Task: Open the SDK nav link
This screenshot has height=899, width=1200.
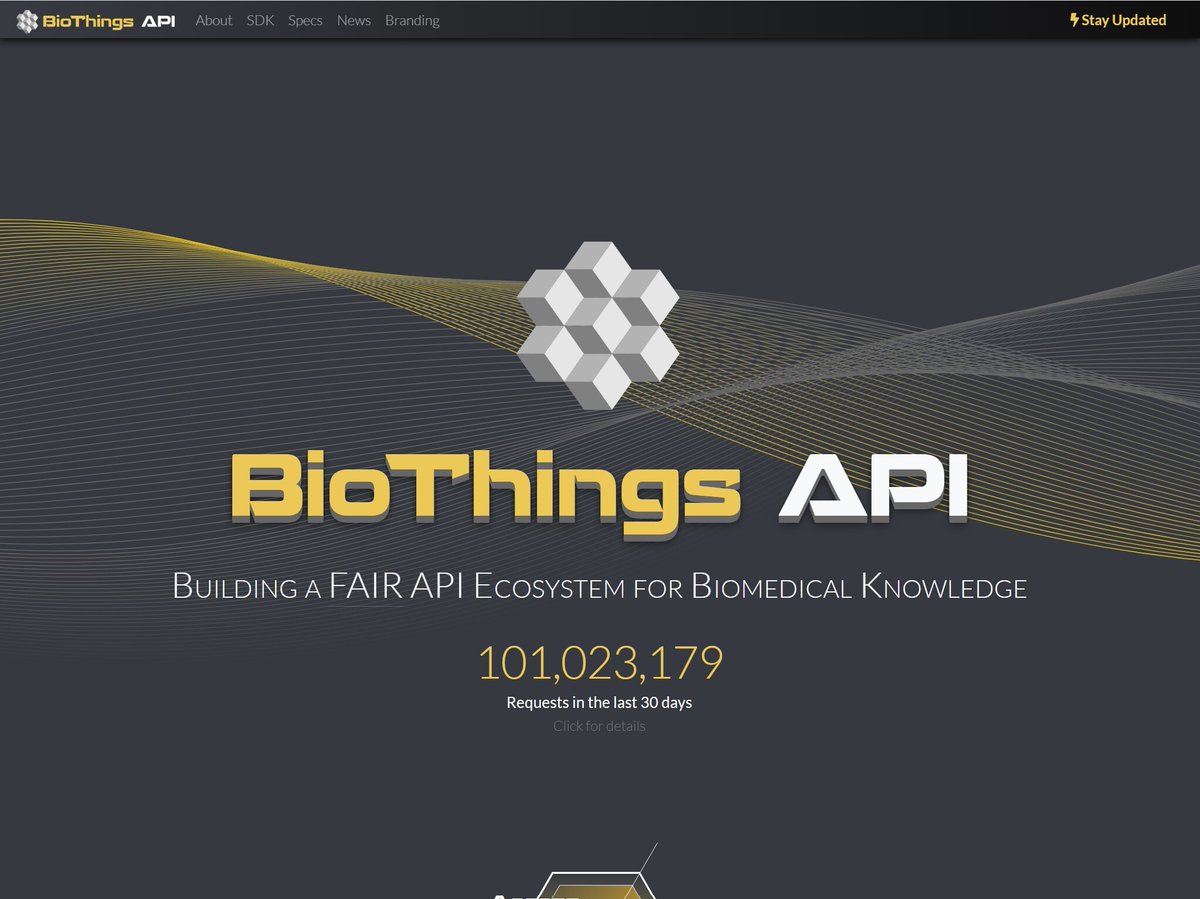Action: (x=260, y=20)
